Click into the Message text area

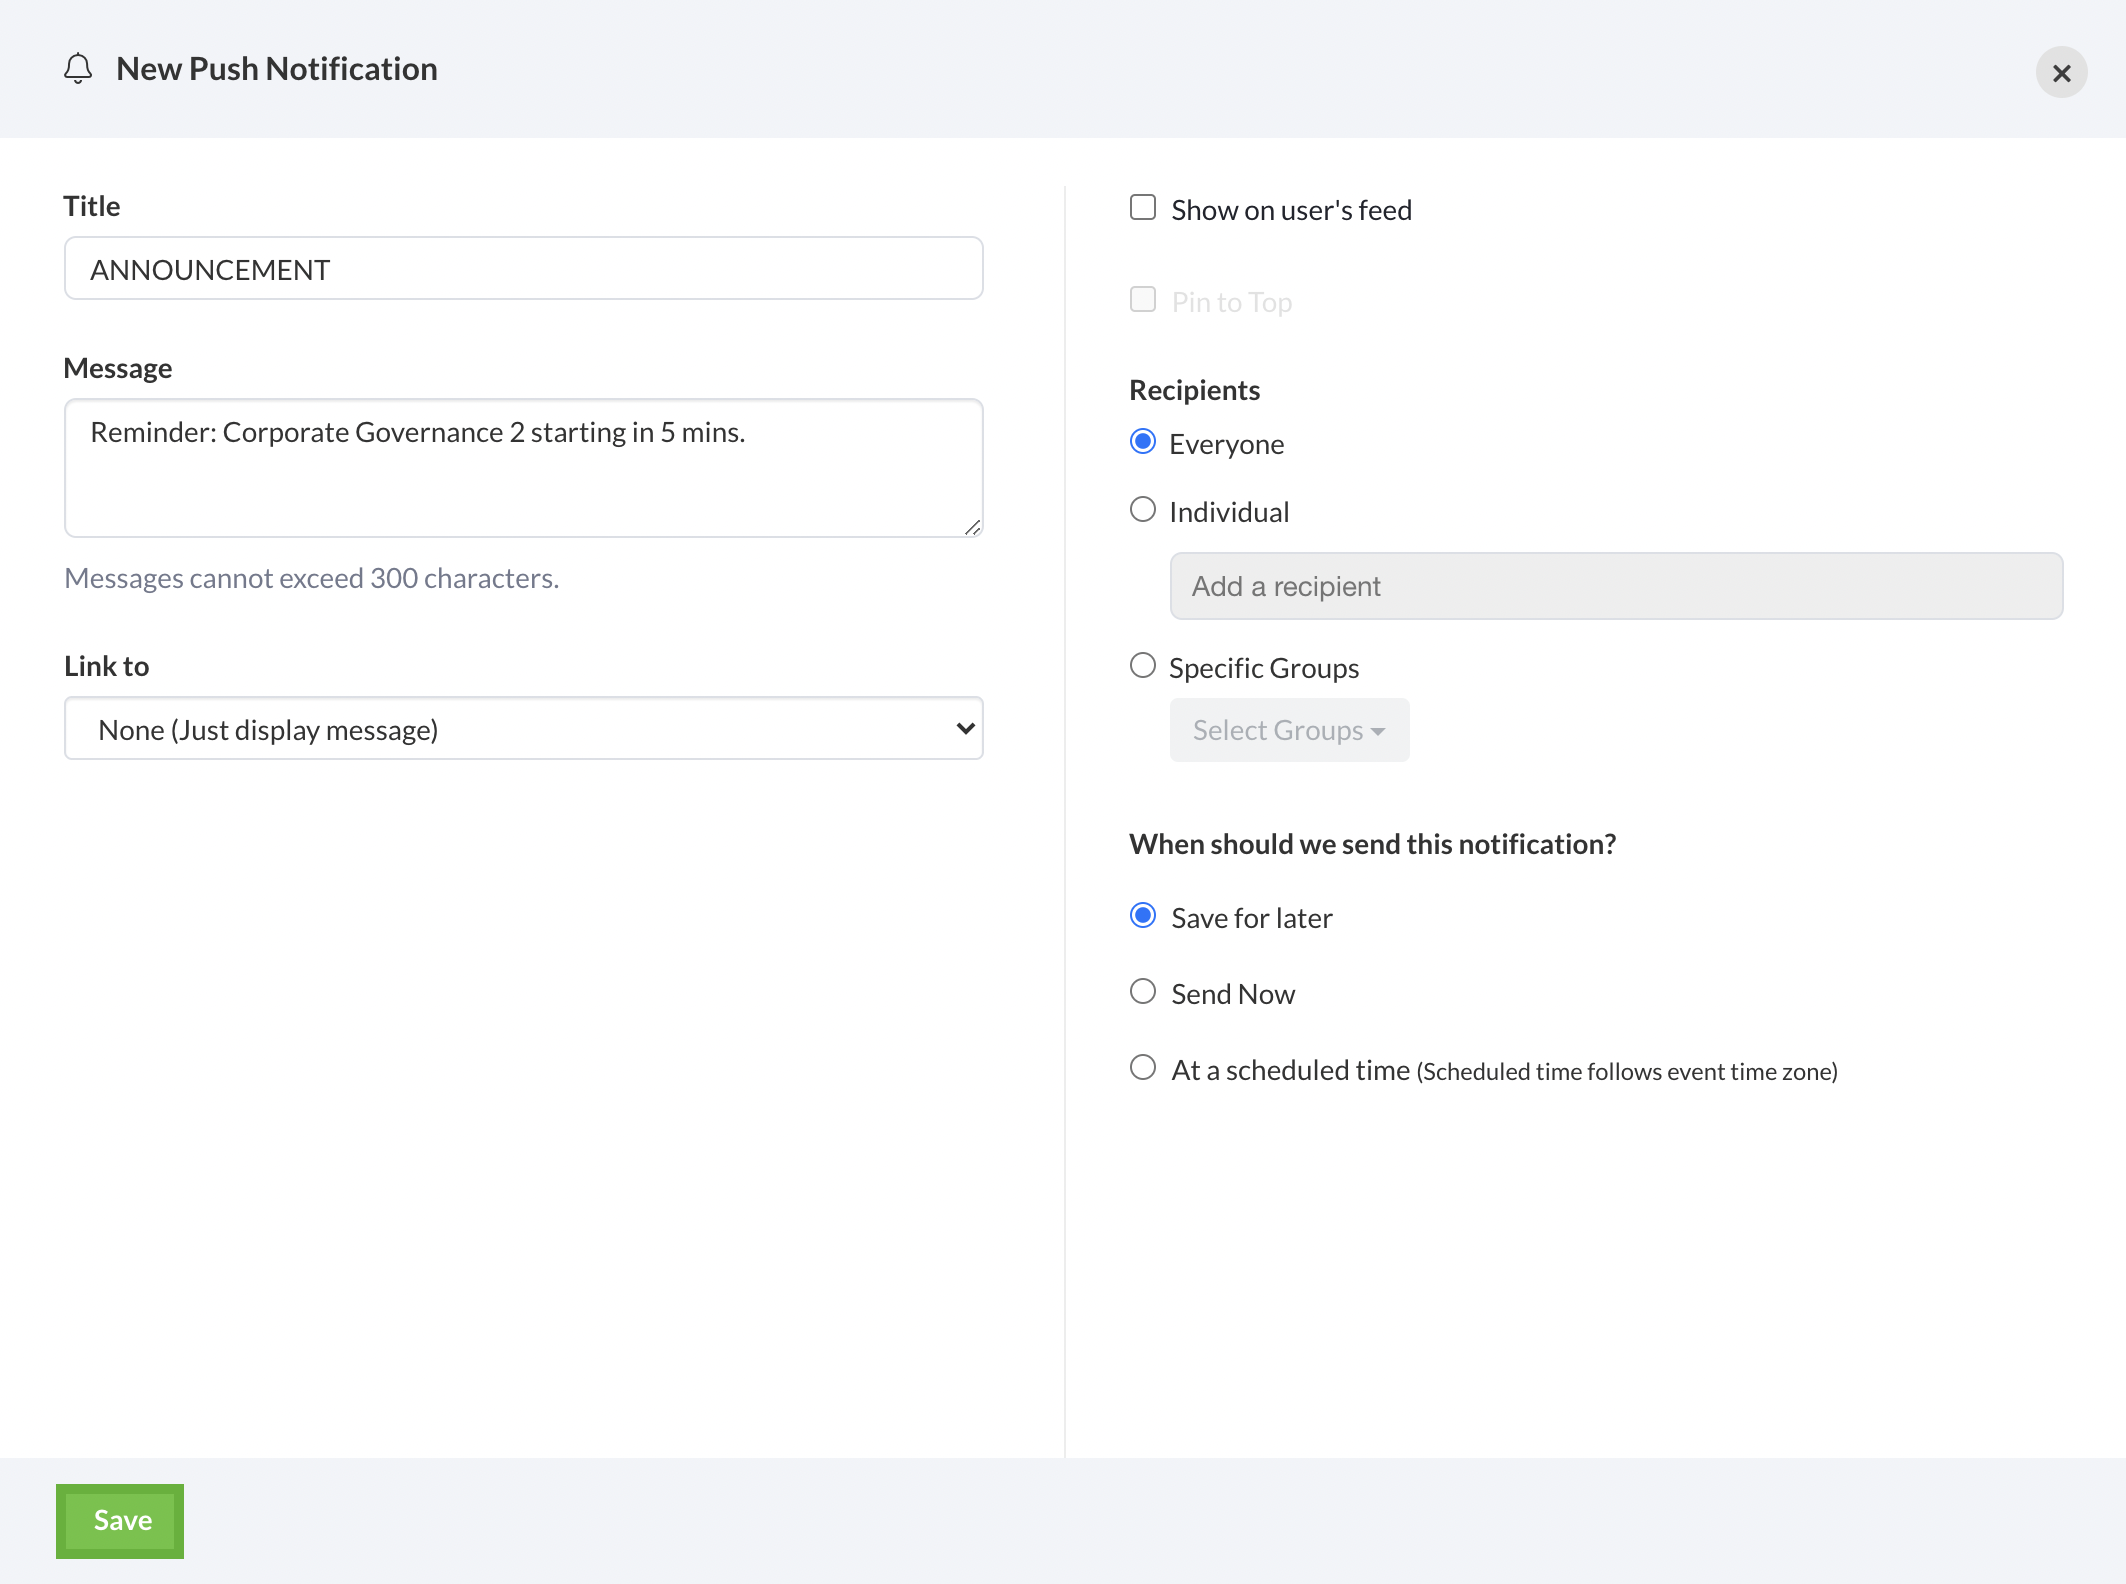pos(523,467)
